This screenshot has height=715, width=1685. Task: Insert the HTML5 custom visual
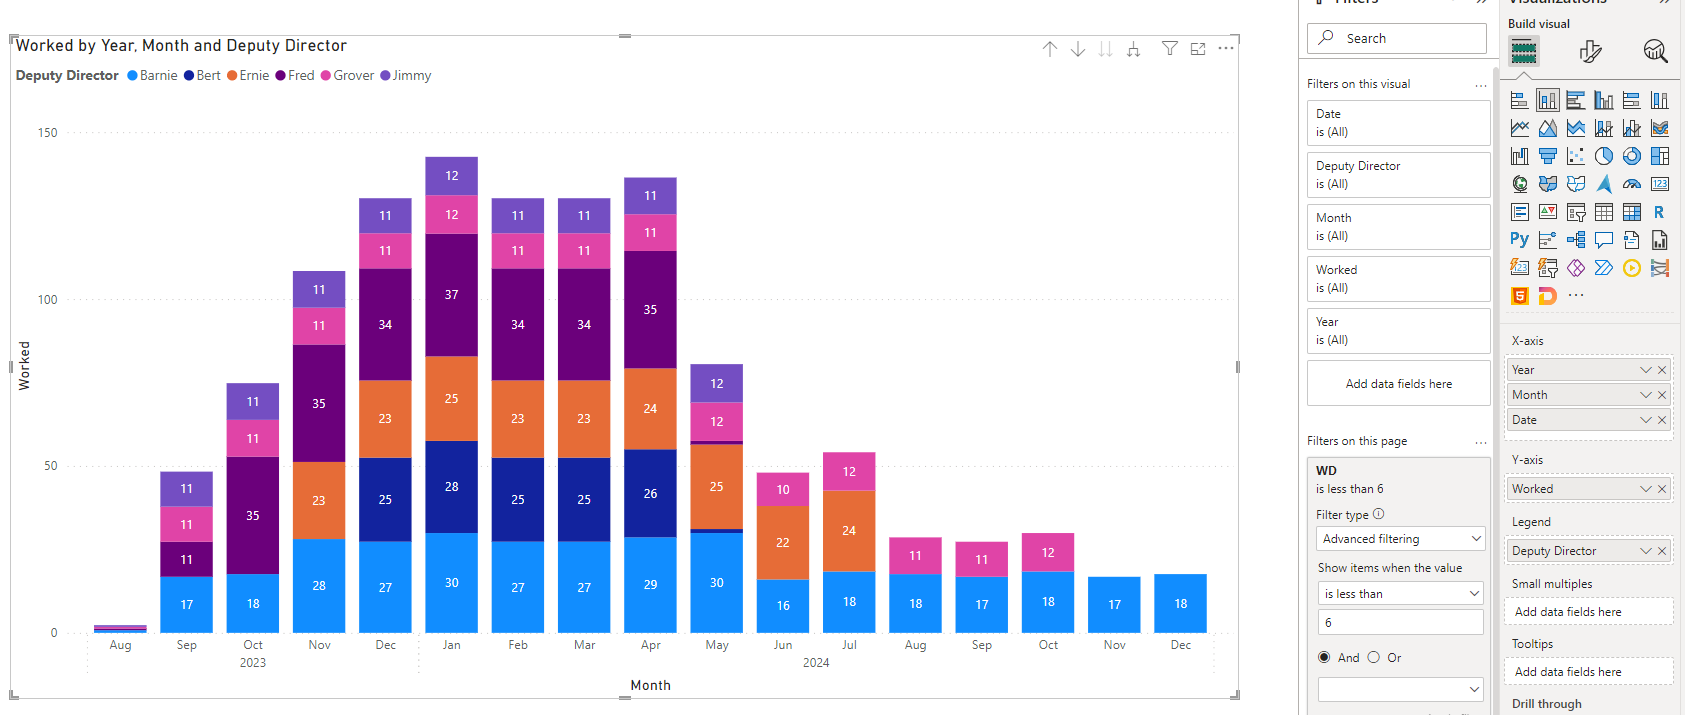(1519, 296)
